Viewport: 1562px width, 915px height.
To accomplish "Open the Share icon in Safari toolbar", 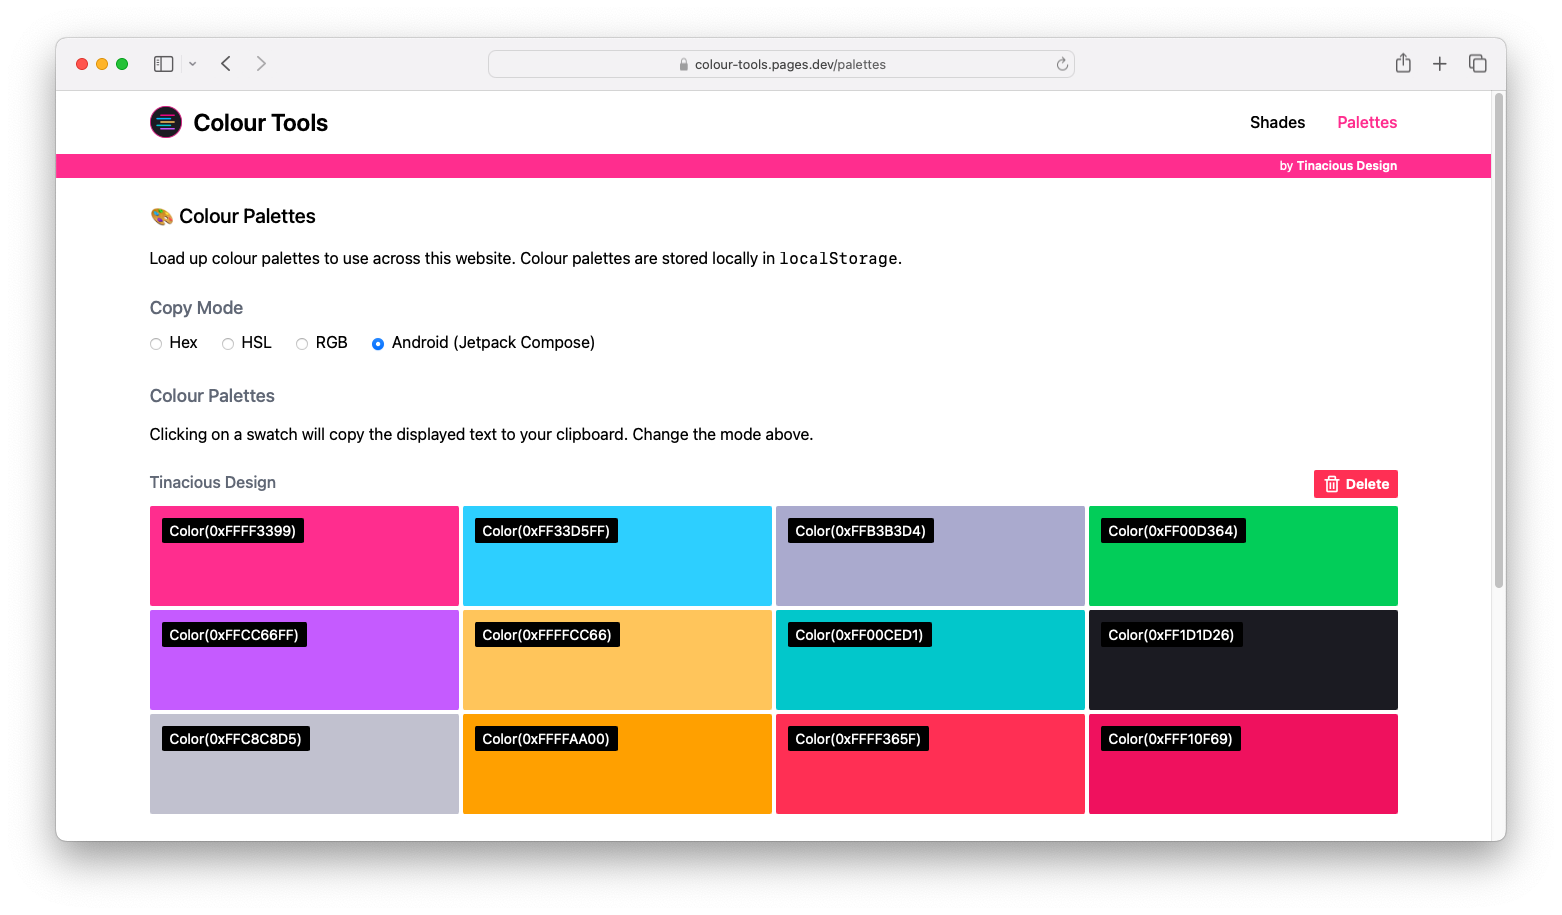I will [1403, 63].
